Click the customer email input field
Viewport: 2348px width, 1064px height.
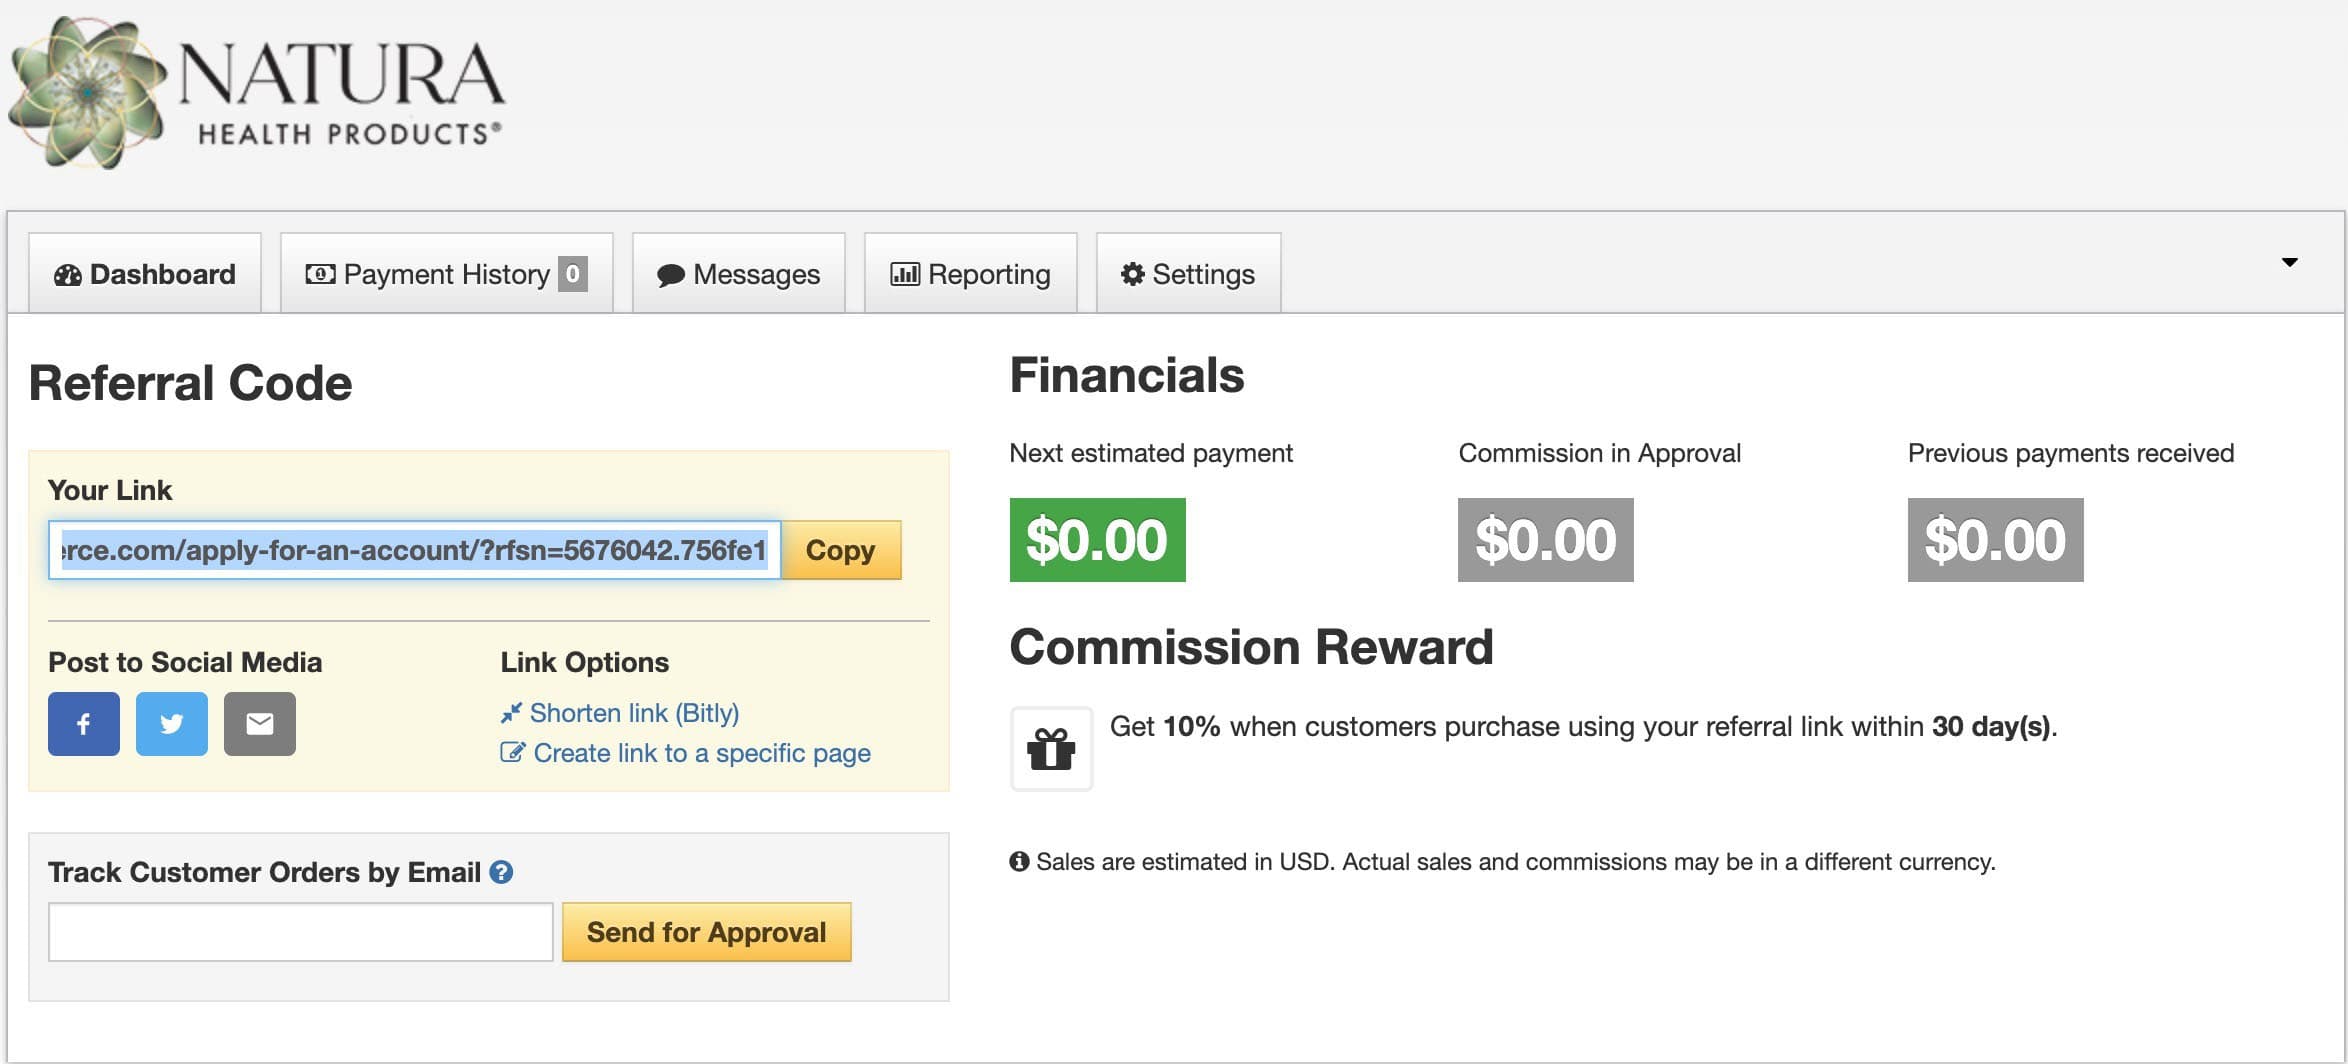[300, 932]
